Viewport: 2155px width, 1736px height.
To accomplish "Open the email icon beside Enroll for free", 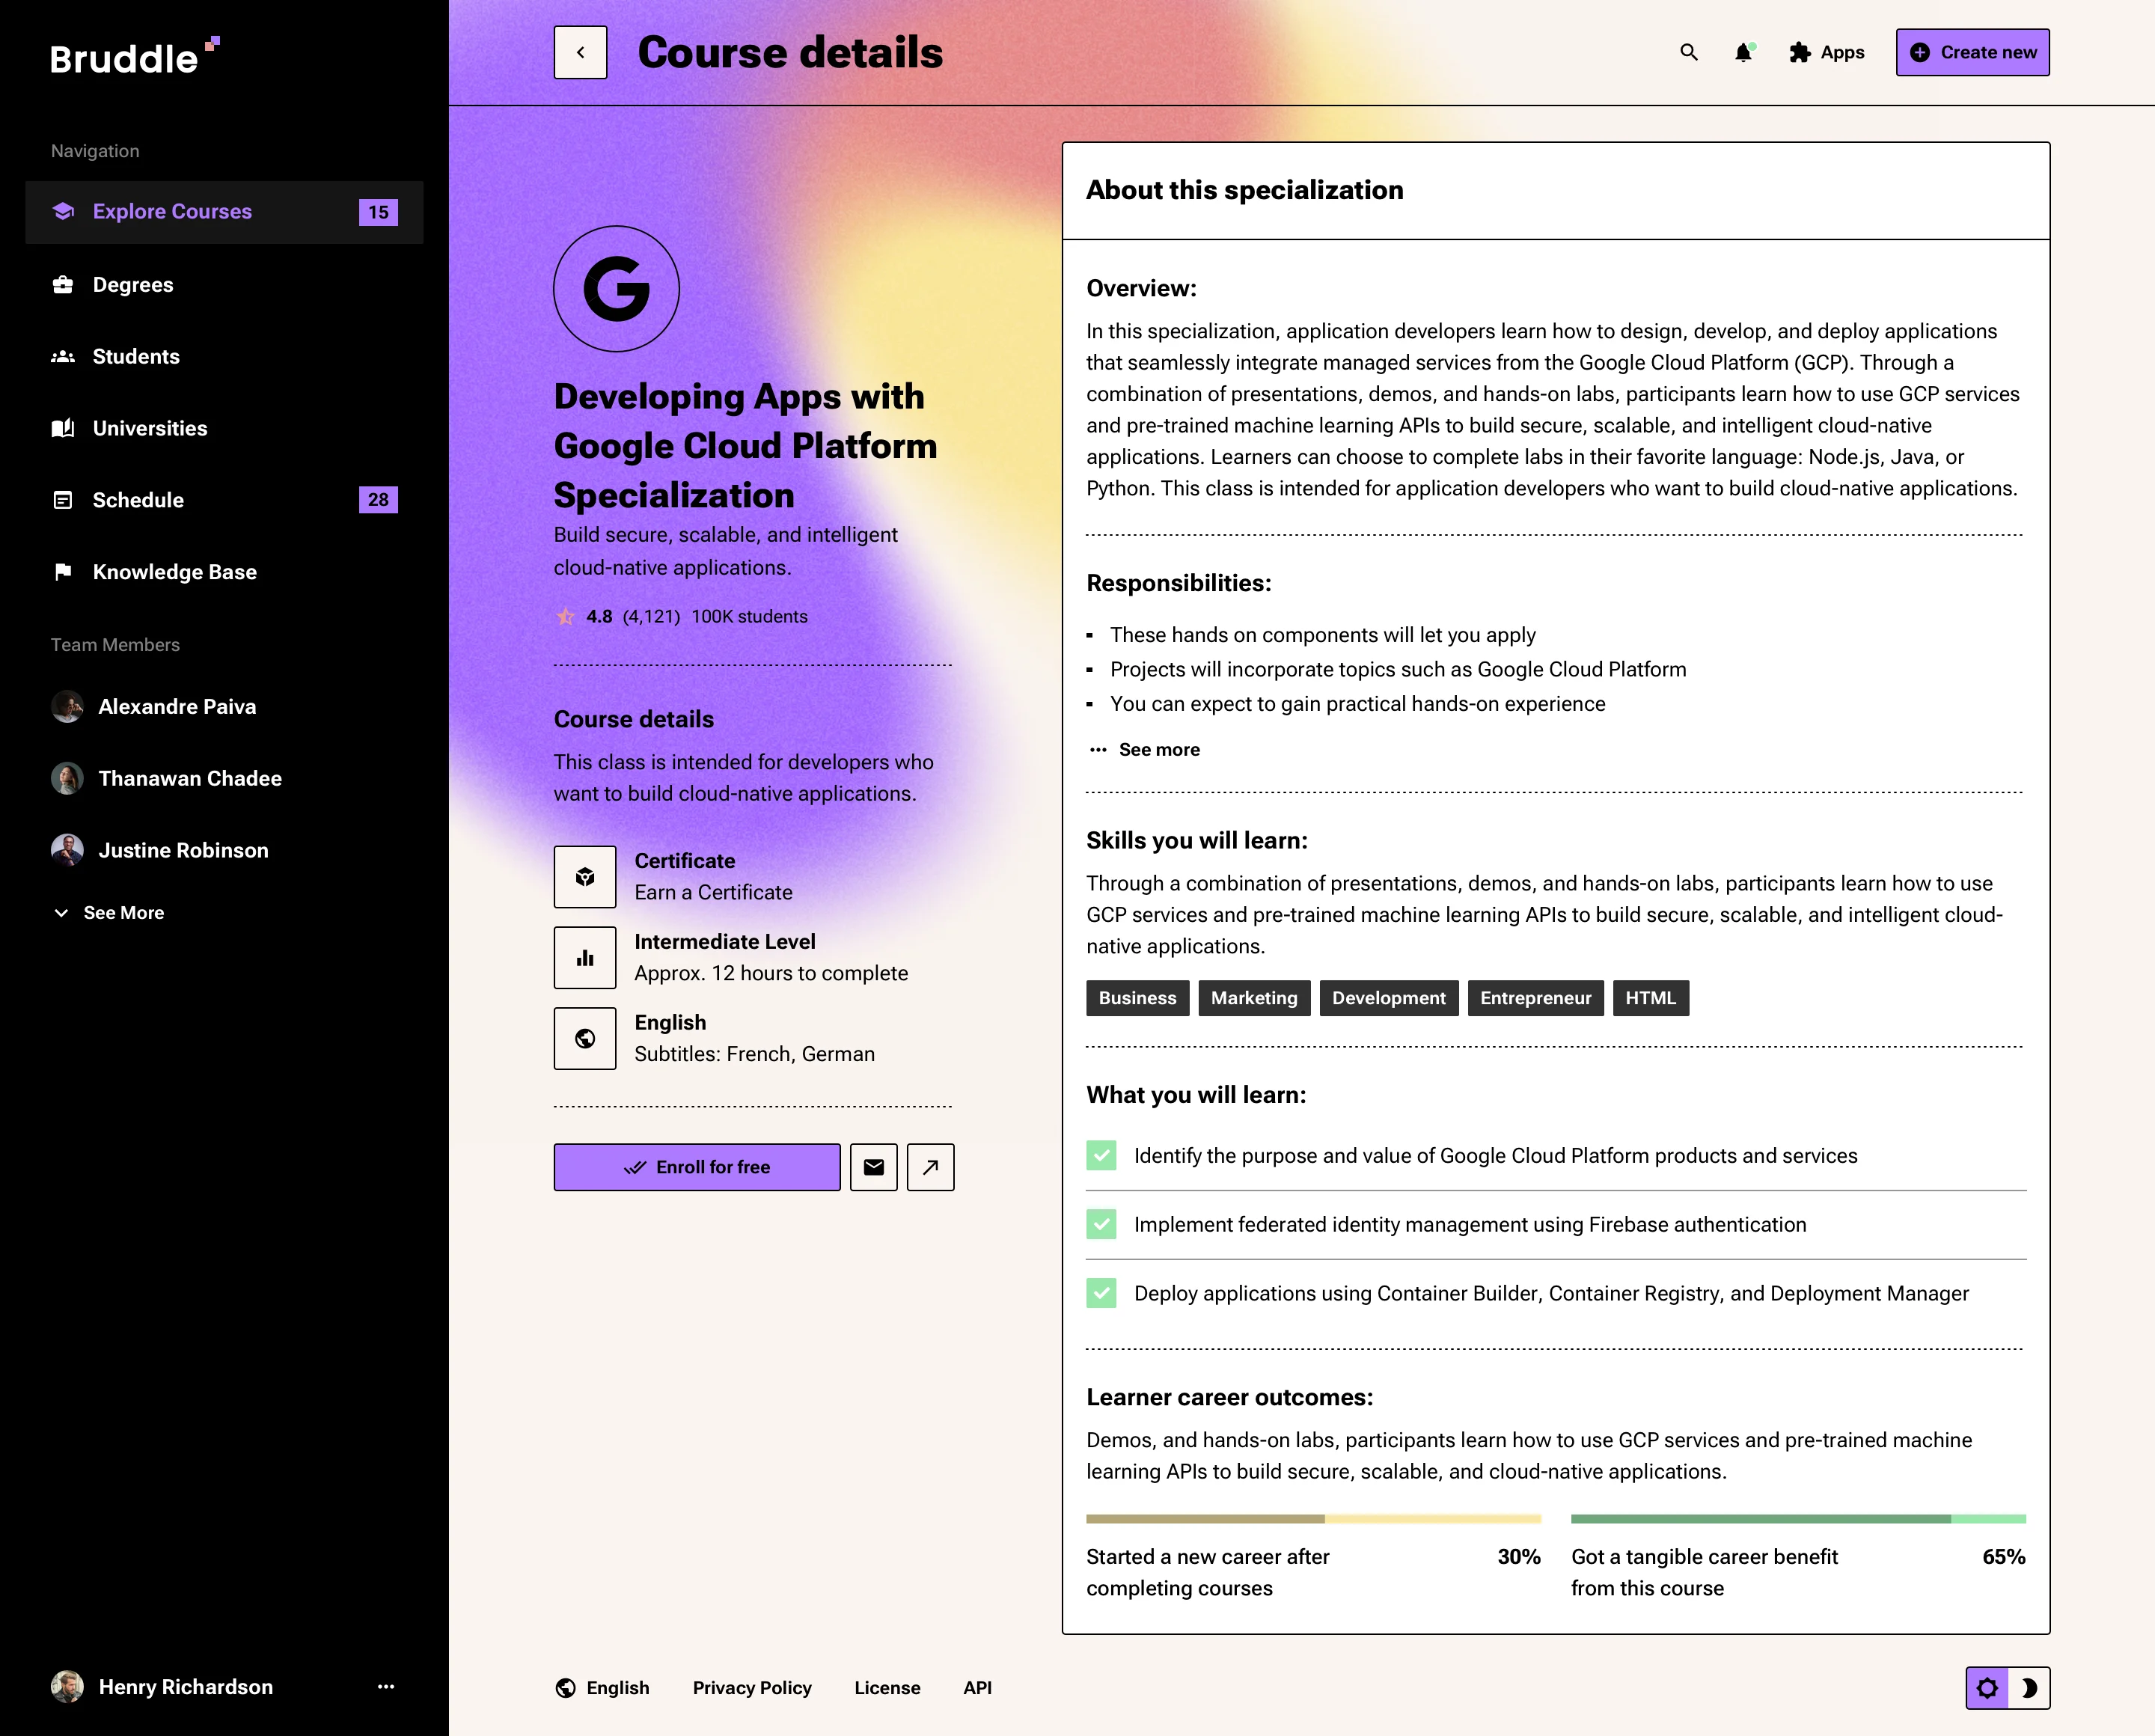I will pos(873,1167).
